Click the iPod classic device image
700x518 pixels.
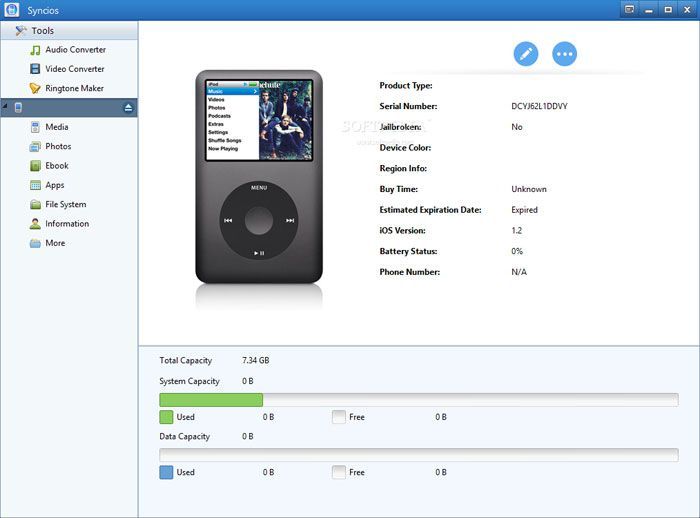click(259, 177)
